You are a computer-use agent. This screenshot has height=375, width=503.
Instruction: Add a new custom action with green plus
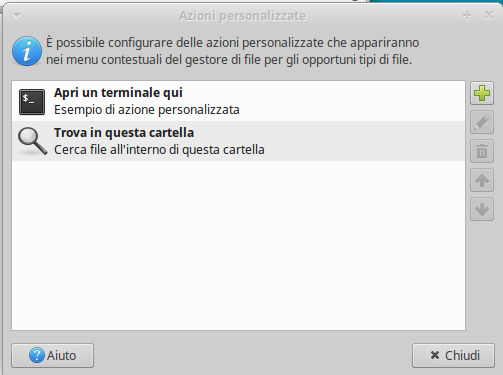pyautogui.click(x=482, y=93)
